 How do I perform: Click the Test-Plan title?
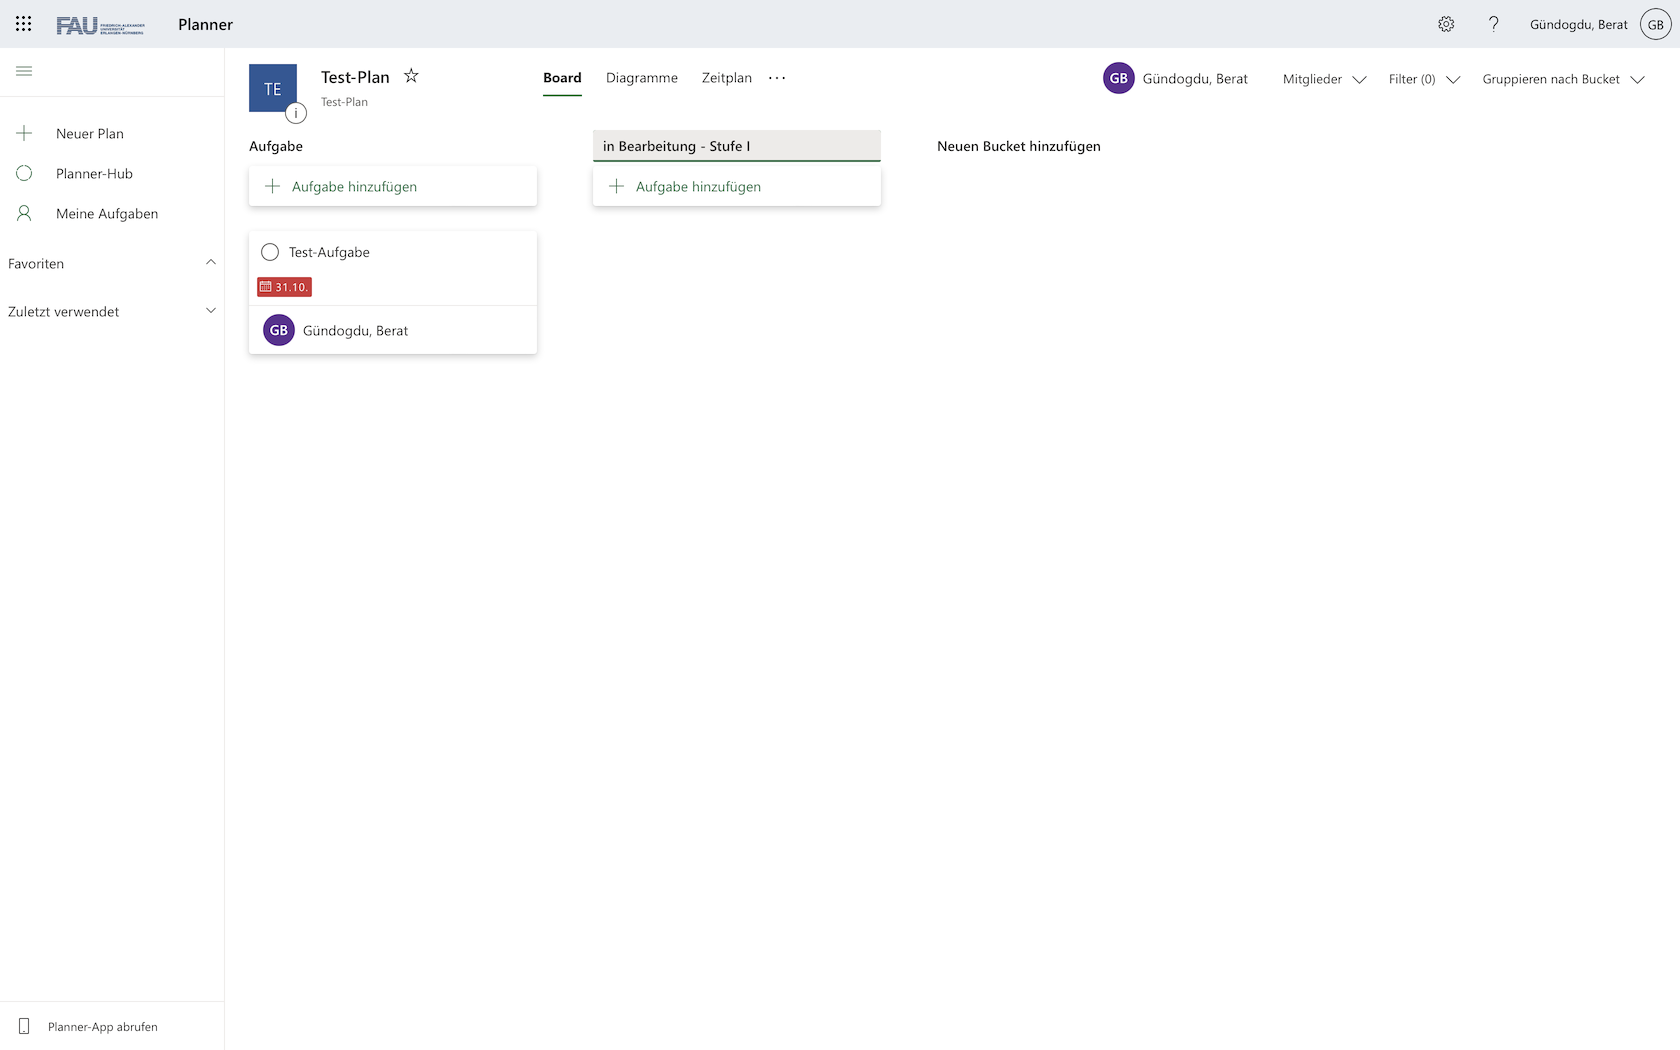click(x=355, y=77)
